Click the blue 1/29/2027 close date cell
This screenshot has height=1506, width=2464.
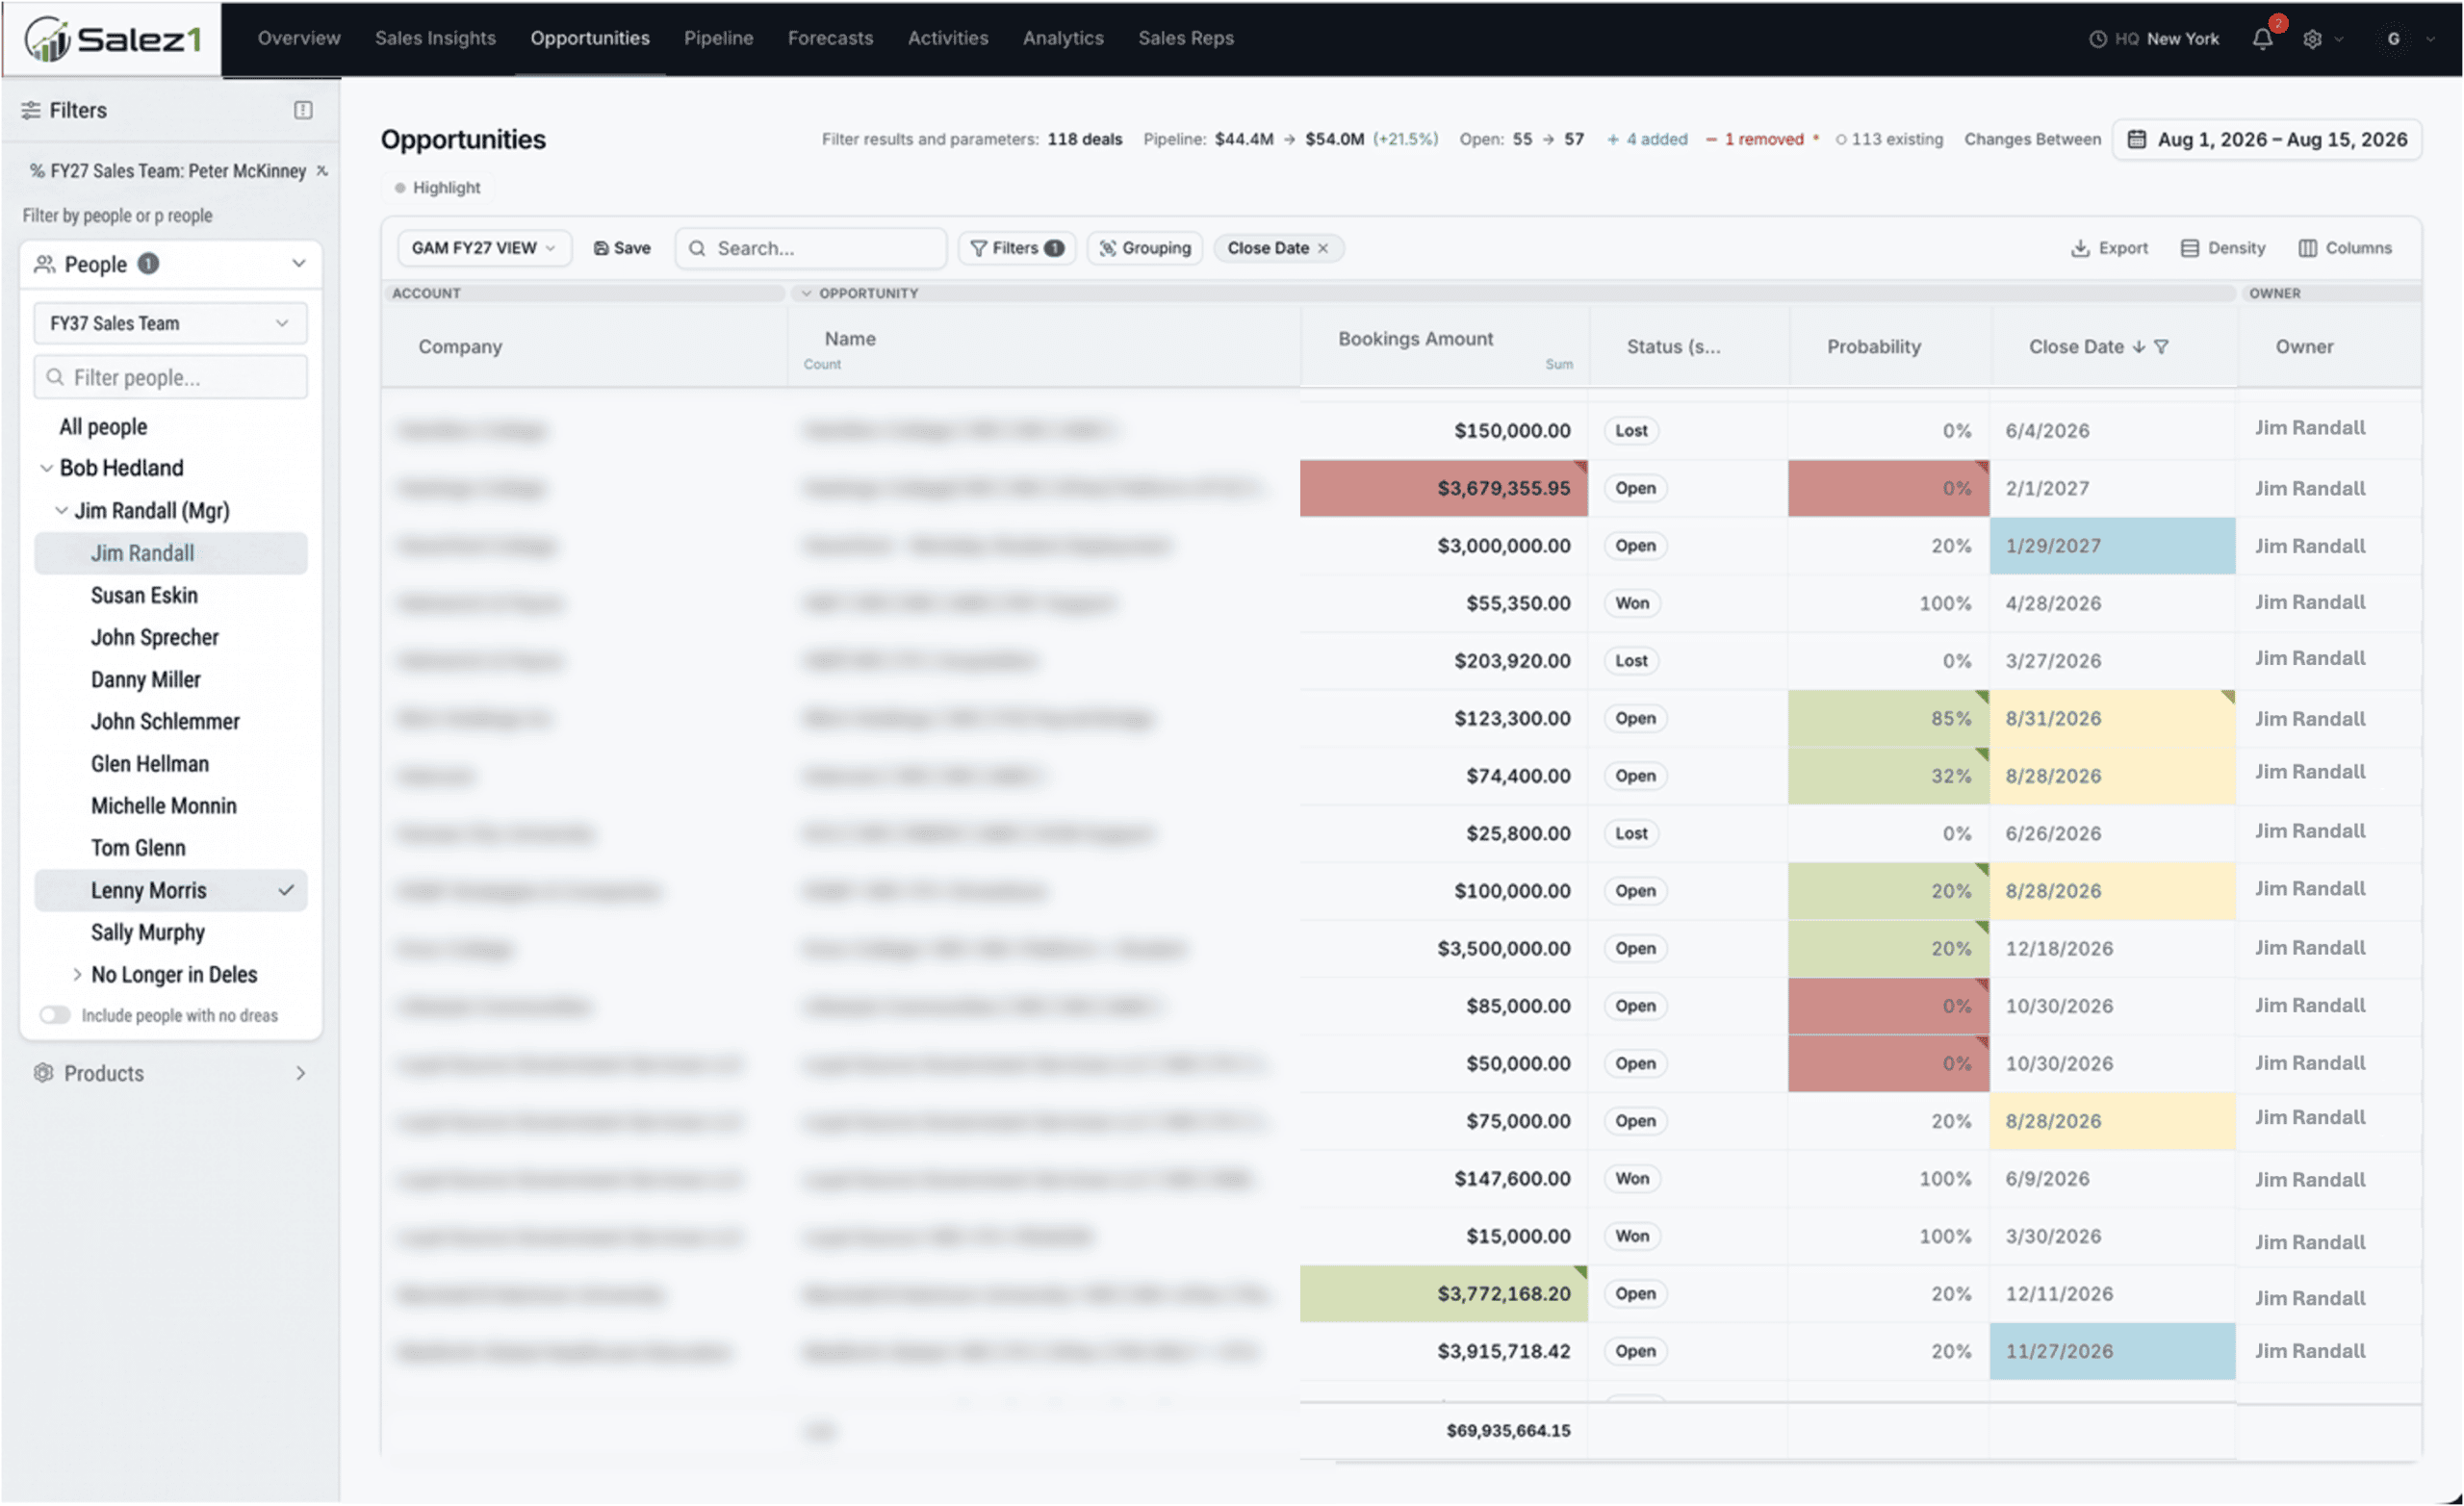2113,546
